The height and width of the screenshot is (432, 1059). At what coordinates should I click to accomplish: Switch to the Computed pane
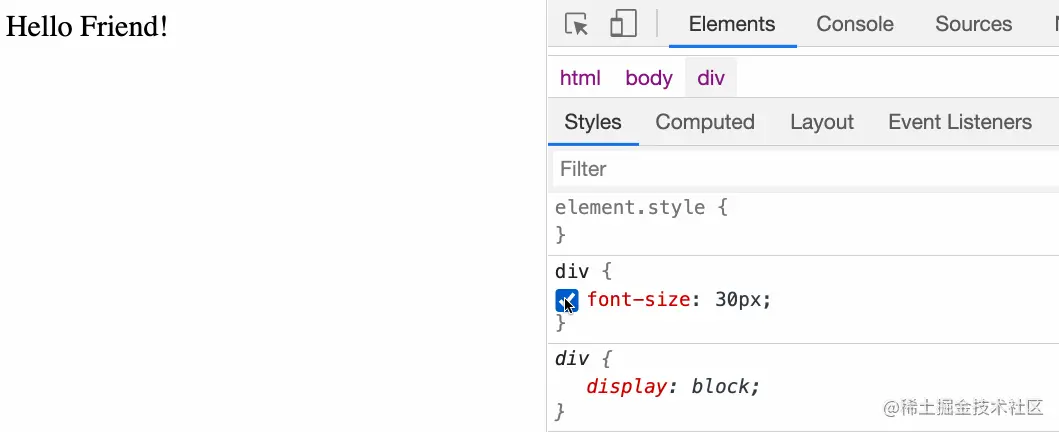(x=705, y=122)
